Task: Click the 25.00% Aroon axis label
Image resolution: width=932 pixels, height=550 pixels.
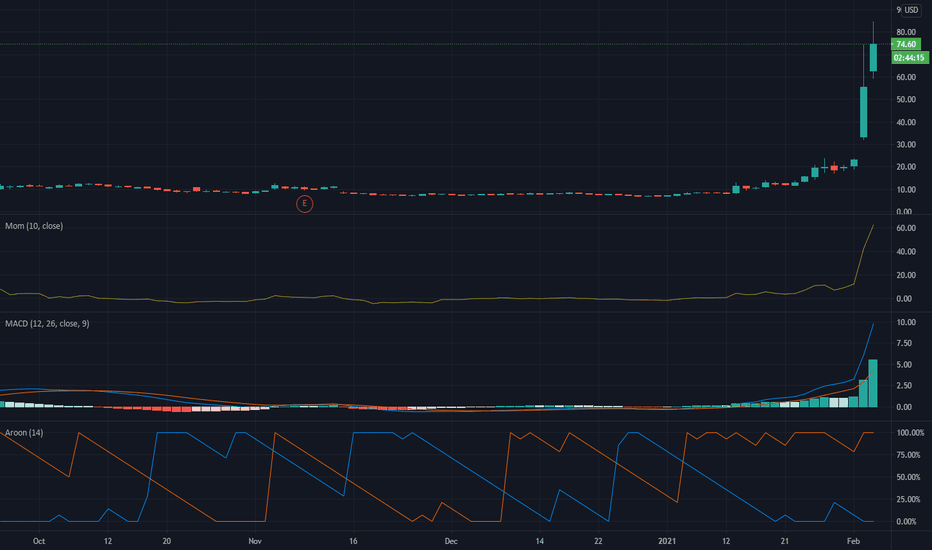Action: tap(908, 499)
